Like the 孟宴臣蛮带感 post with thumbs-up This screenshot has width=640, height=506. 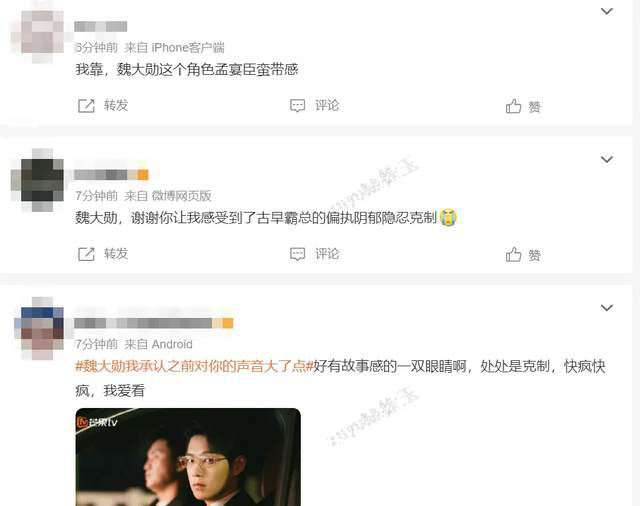click(513, 106)
